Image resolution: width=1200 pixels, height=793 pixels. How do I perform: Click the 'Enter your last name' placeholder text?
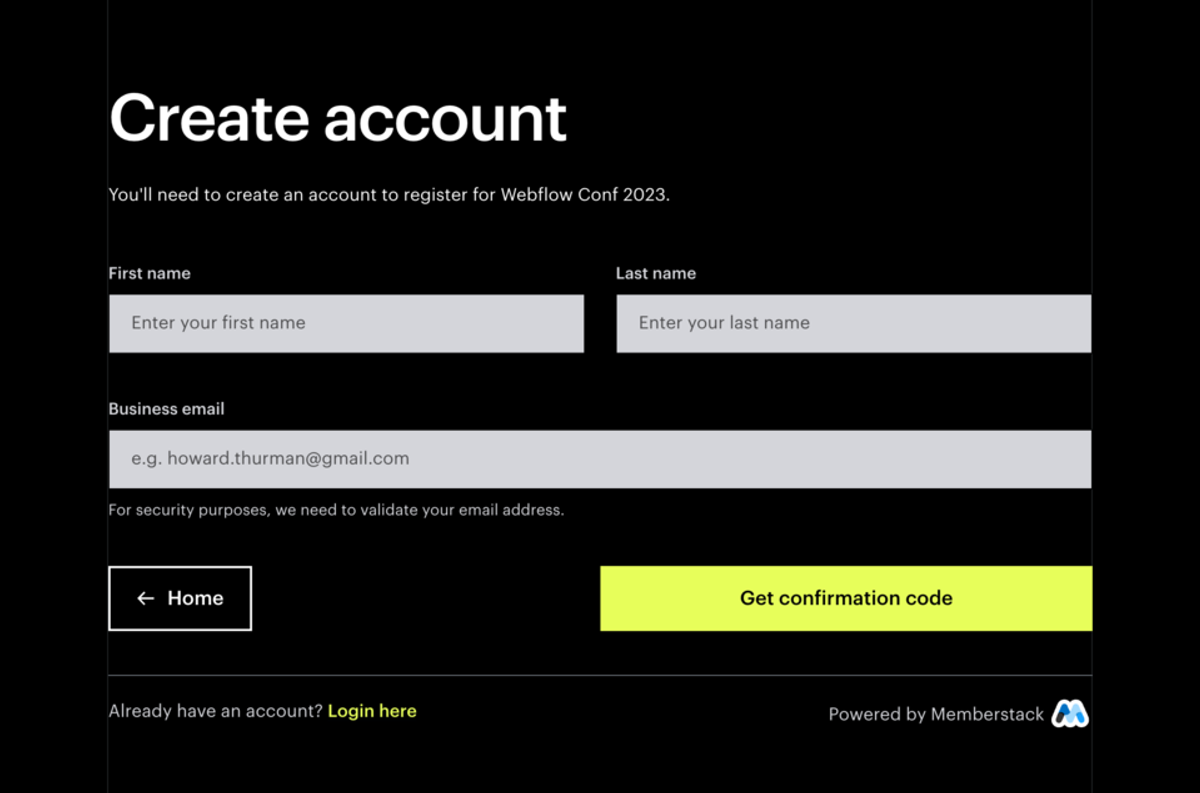724,323
